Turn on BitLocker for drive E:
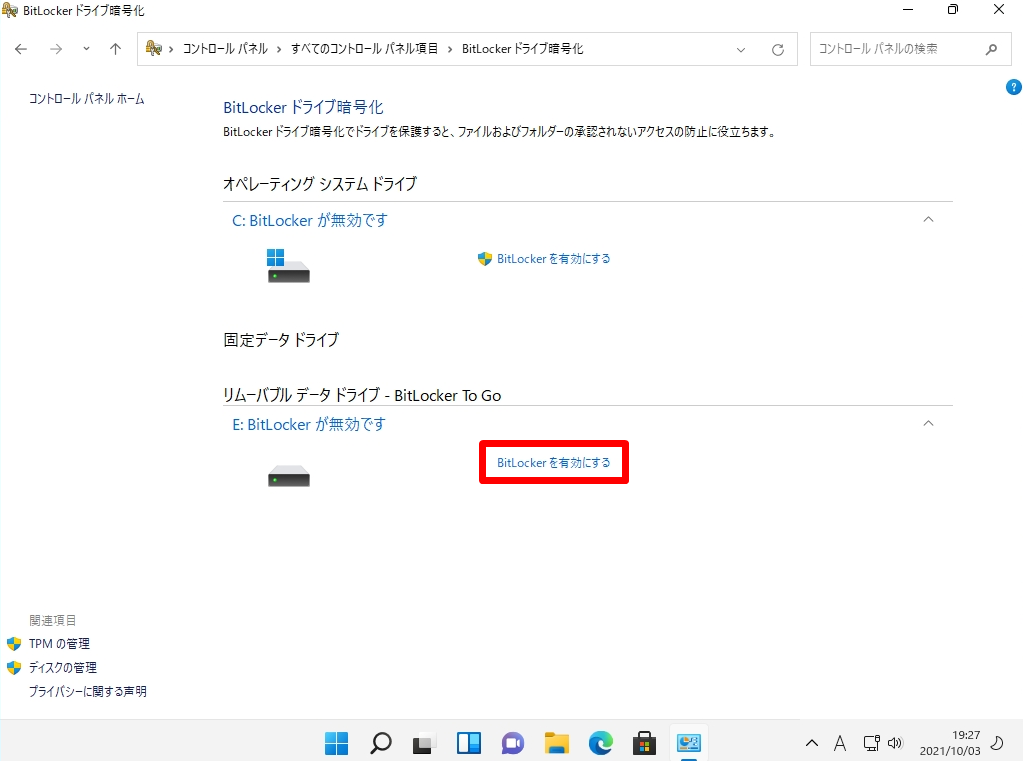Screen dimensions: 1023x761 coord(553,463)
